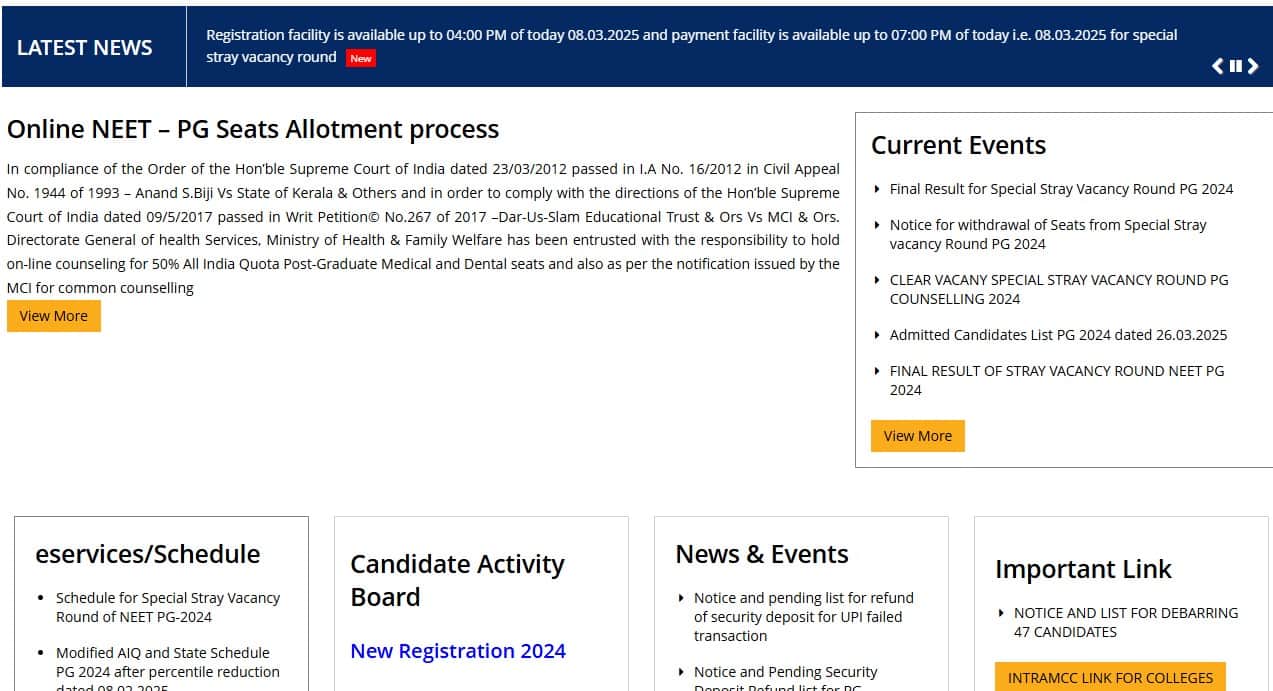Click INTRAMCC LINK FOR COLLEGES button
The image size is (1273, 691).
coord(1110,677)
